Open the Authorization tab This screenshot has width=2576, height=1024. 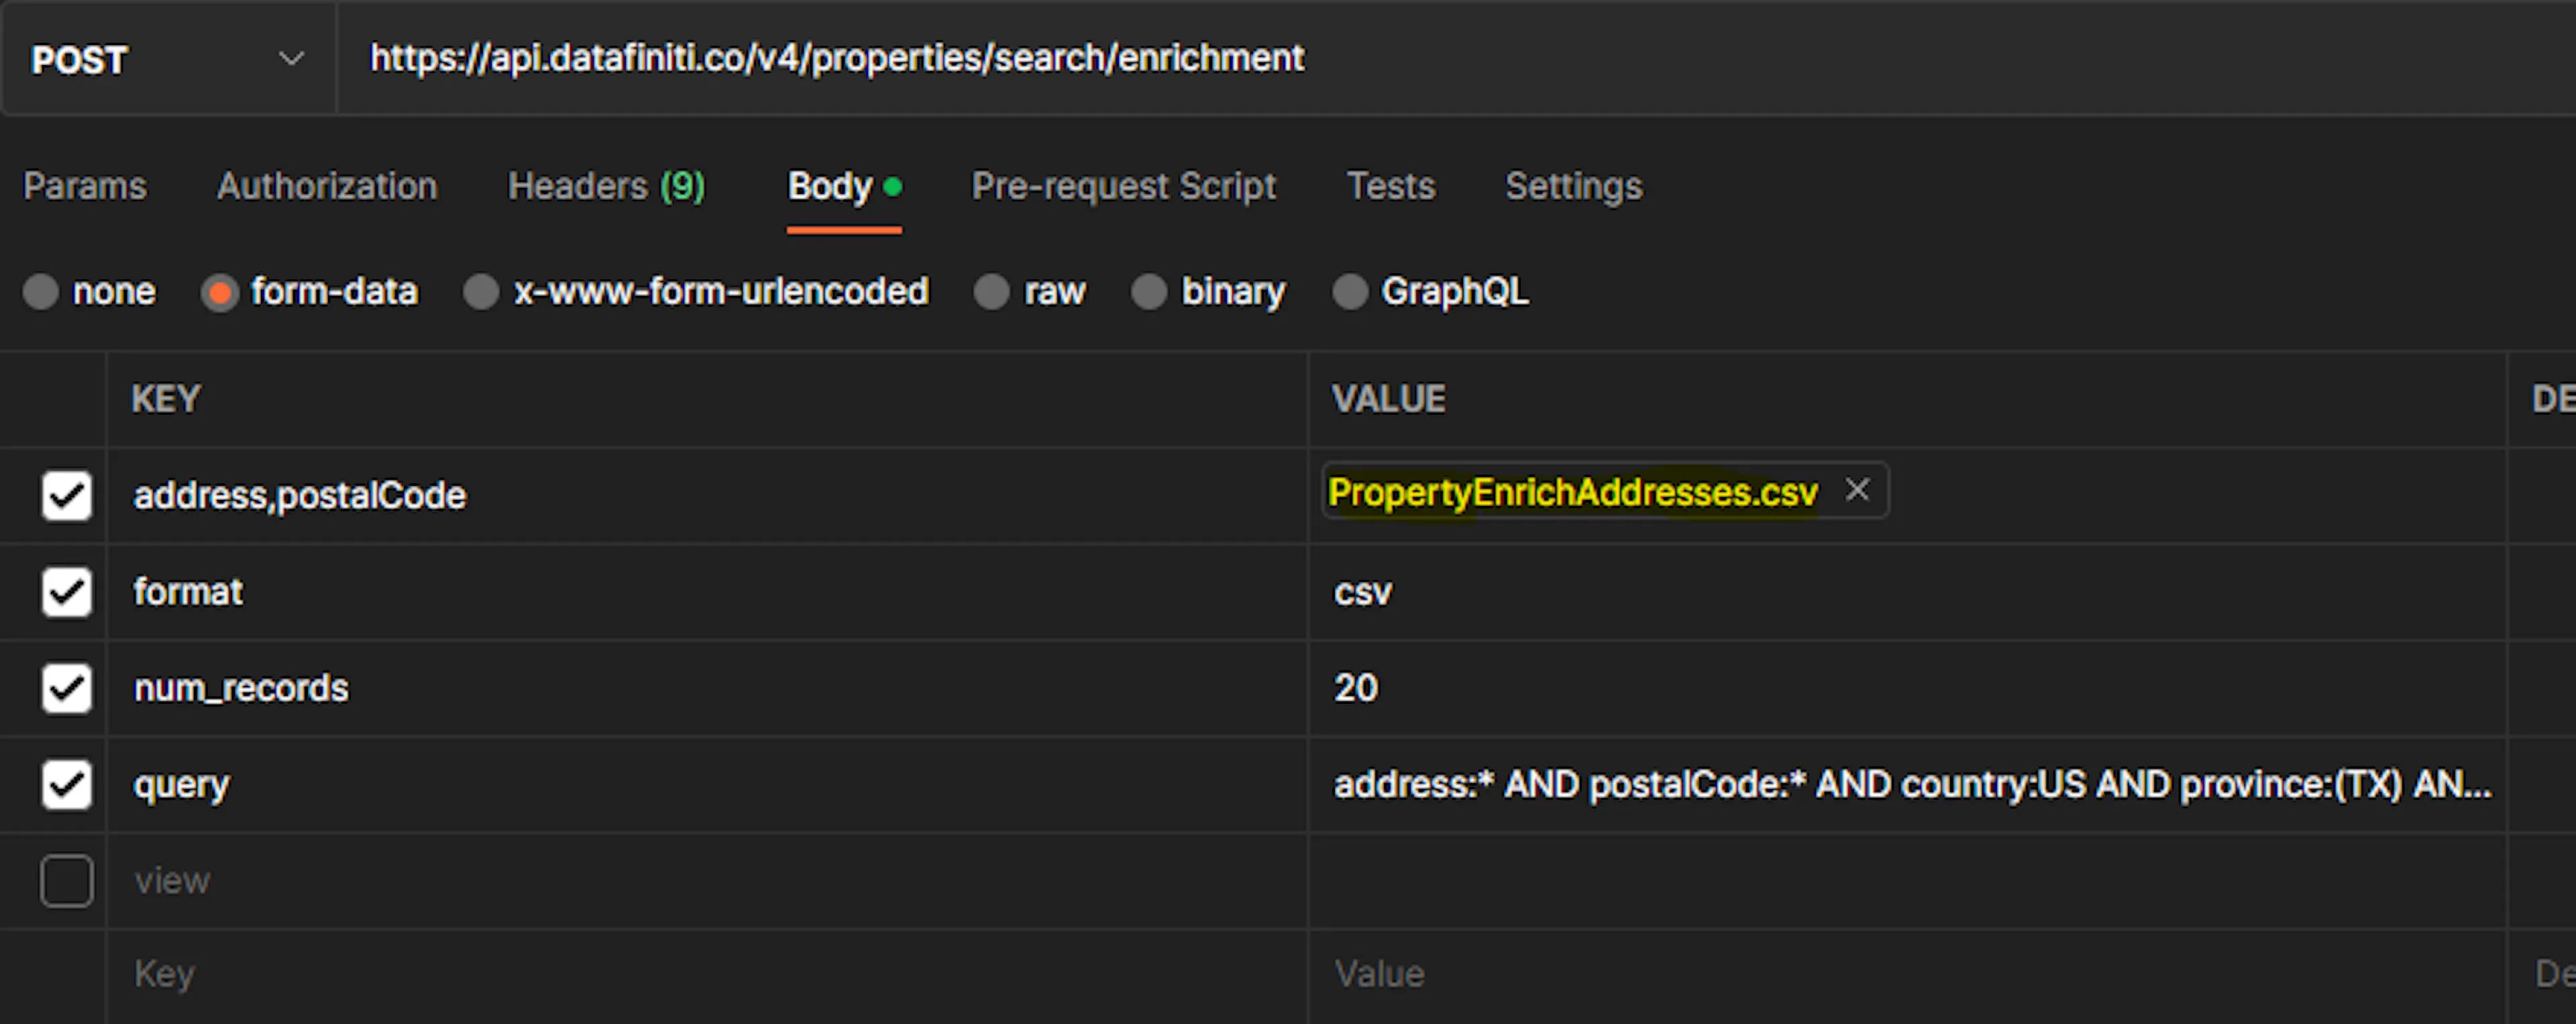point(327,186)
